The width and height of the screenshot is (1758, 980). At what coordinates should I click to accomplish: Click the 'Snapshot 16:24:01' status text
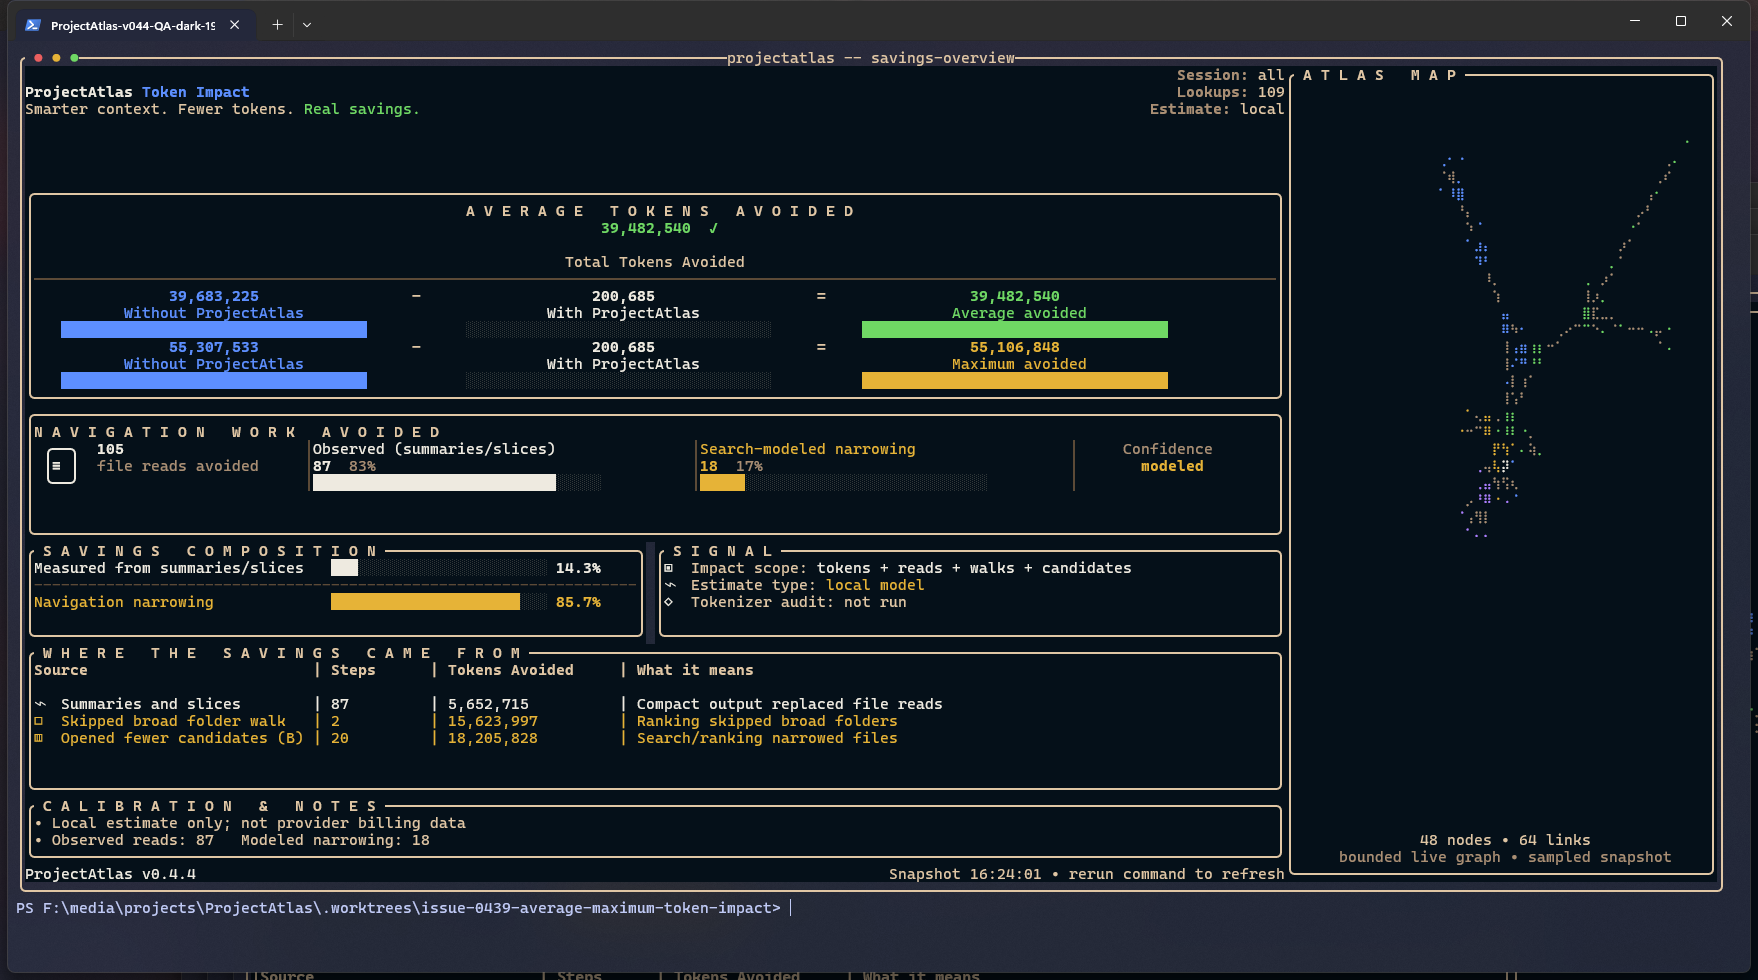point(965,874)
